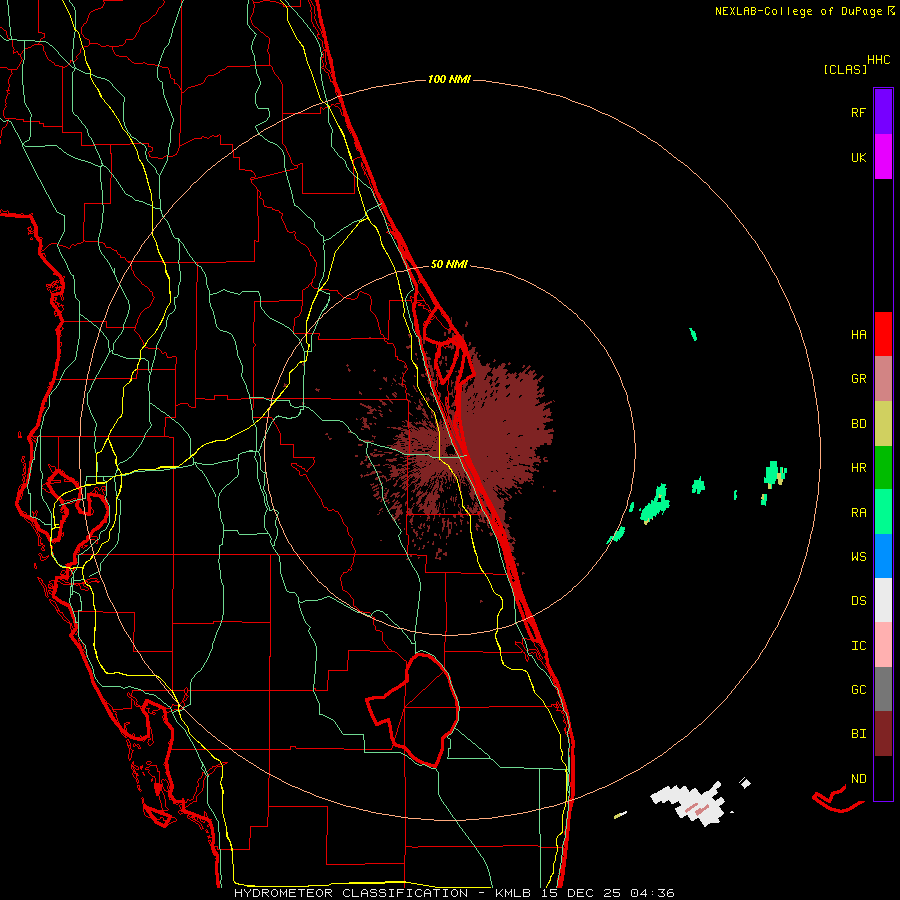Viewport: 900px width, 900px height.
Task: Click the 'ND' legend label
Action: [858, 779]
